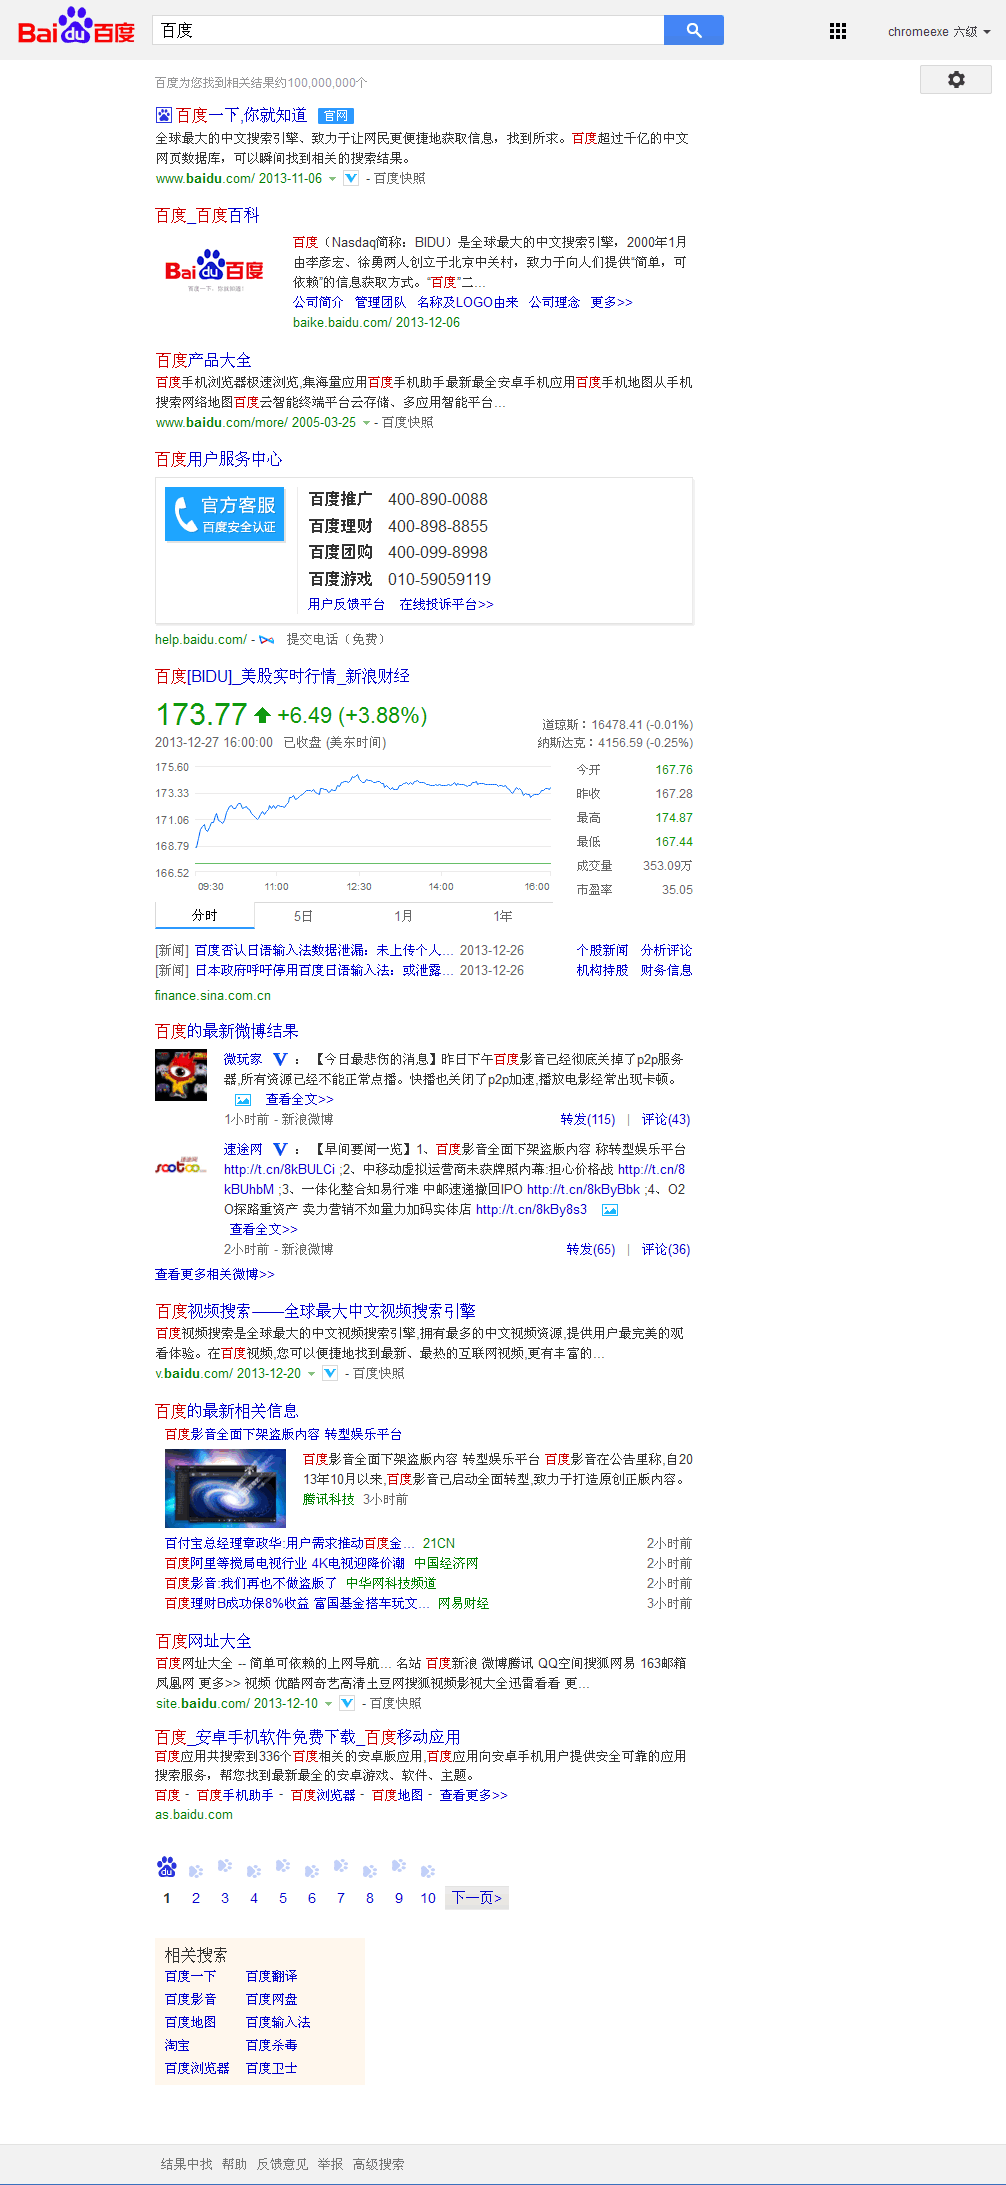Open 个股新闻 link in stock panel
This screenshot has width=1006, height=2185.
point(602,951)
